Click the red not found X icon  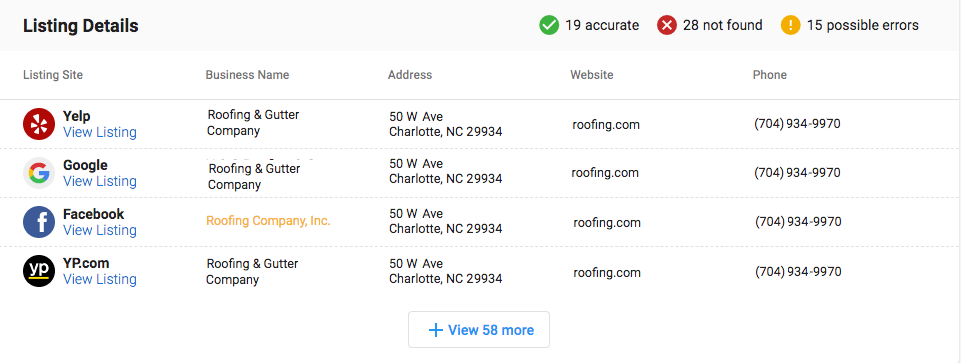pos(667,25)
